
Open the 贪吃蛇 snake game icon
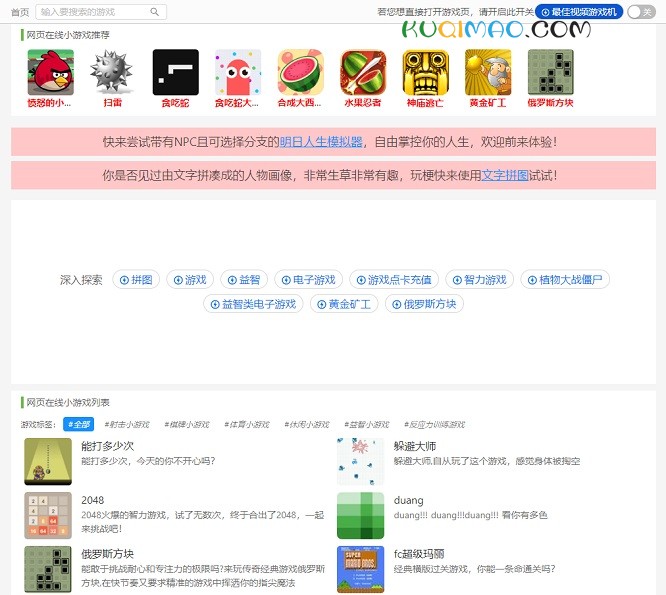[x=175, y=72]
